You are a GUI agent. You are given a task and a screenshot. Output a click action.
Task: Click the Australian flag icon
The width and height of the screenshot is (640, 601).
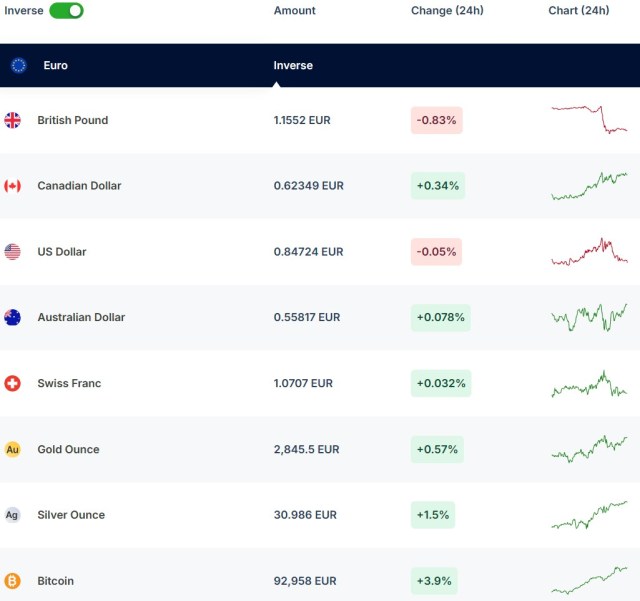13,318
